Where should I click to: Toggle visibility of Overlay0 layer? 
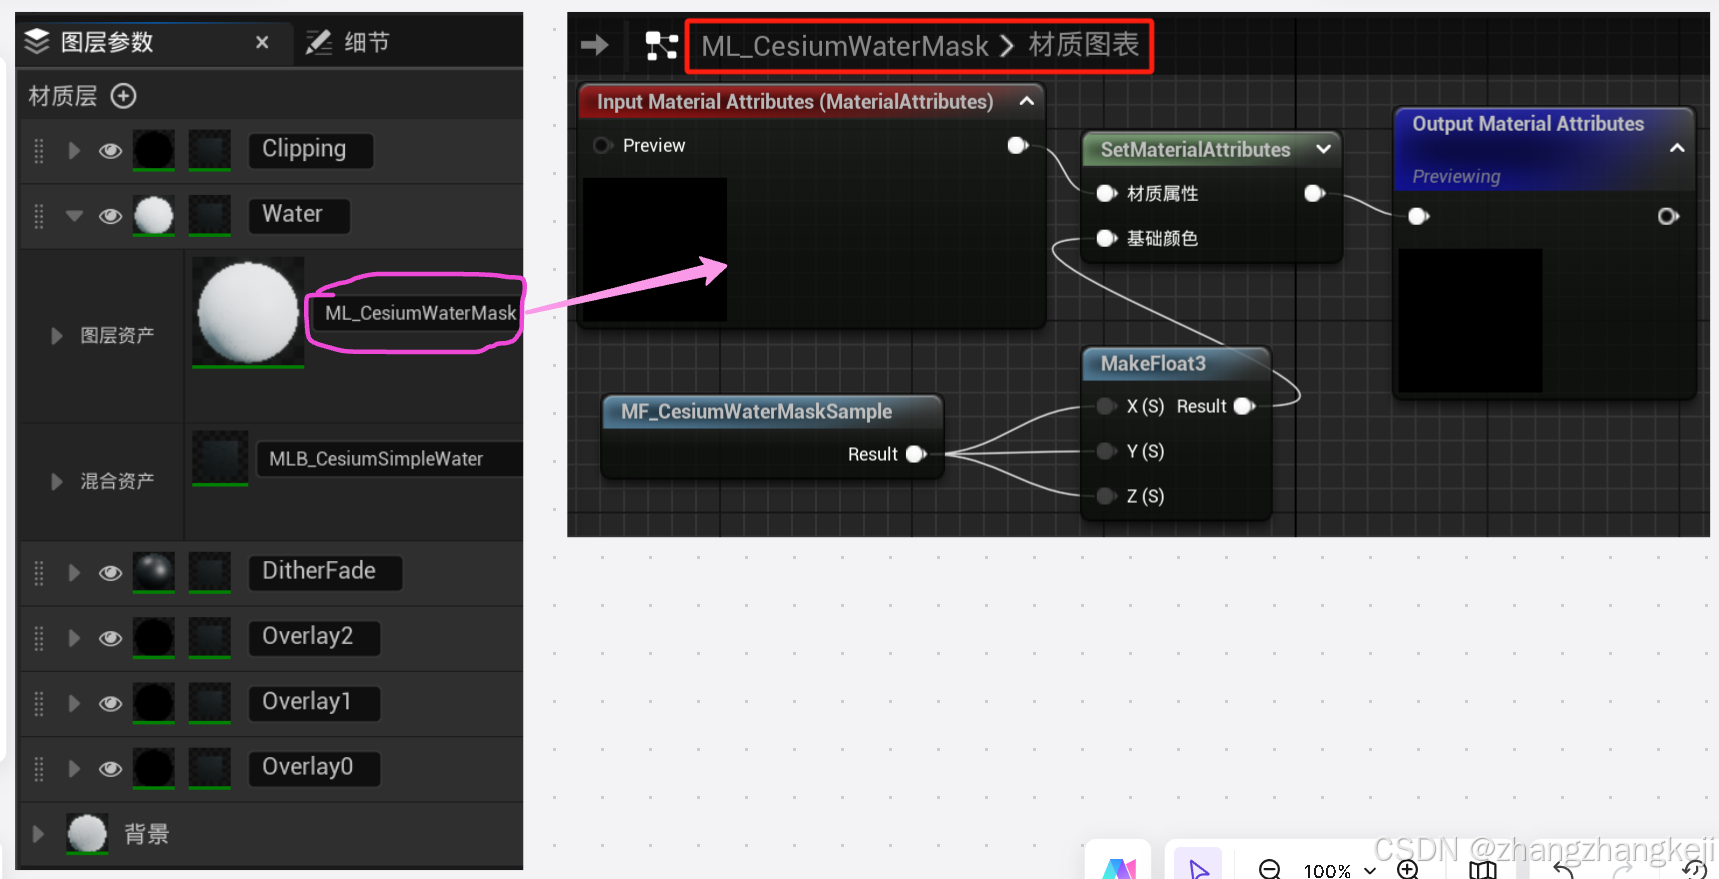[110, 768]
